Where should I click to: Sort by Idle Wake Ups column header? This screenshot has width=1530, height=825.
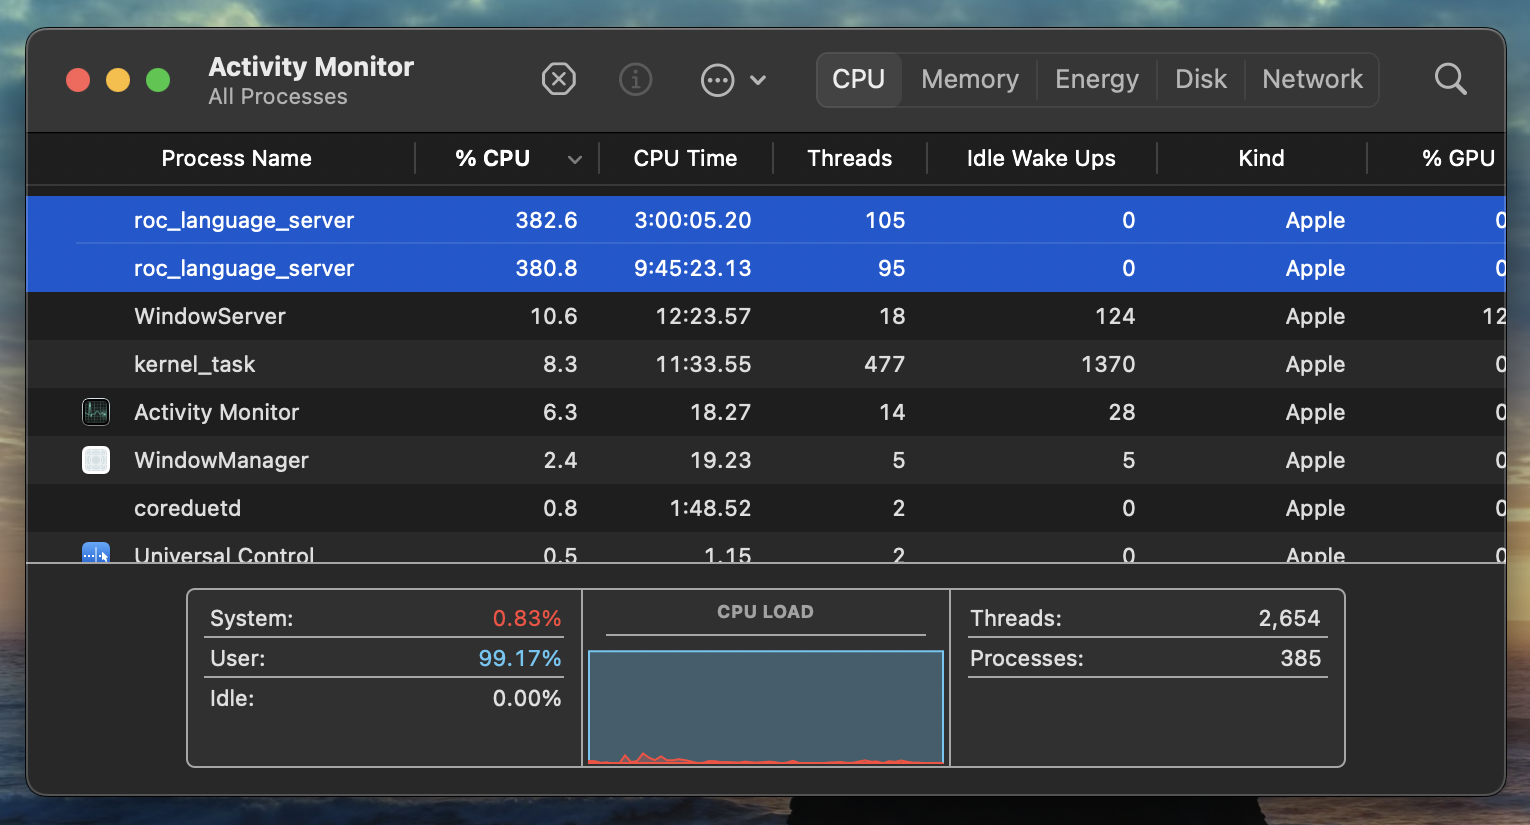(x=1041, y=158)
